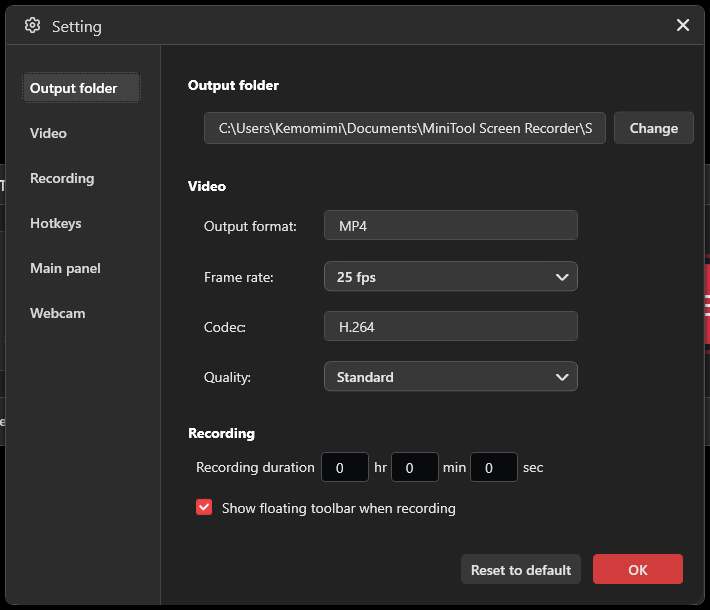
Task: Click the Setting gear icon in title bar
Action: coord(33,26)
